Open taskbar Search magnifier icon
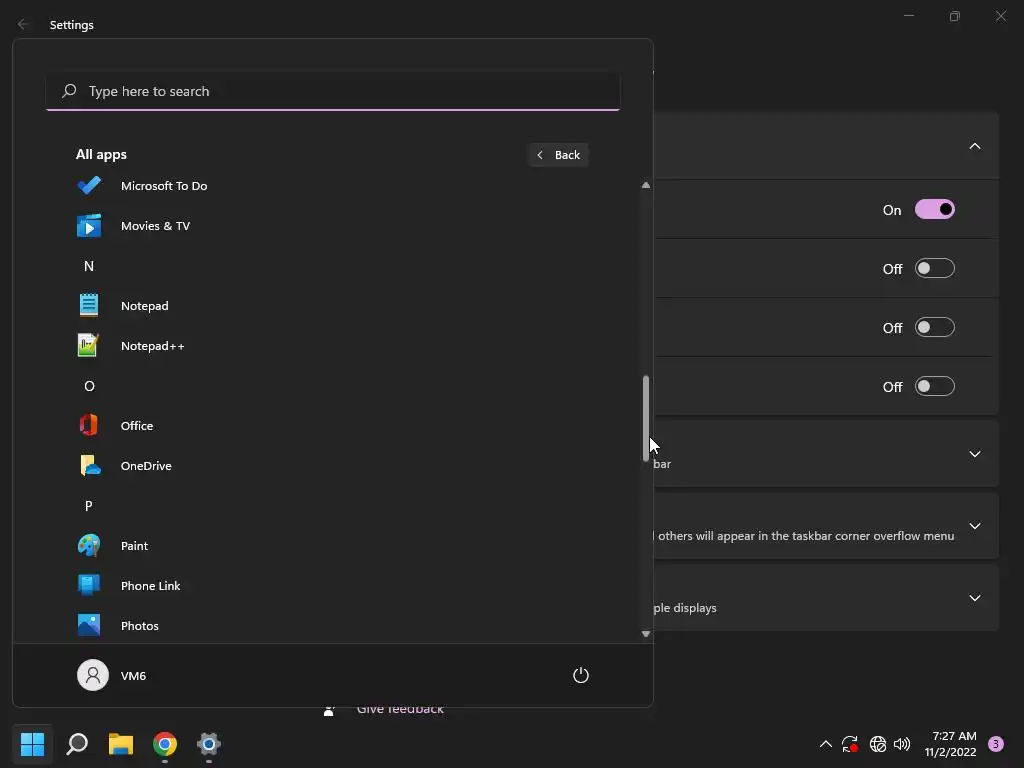Viewport: 1024px width, 768px height. (x=77, y=743)
